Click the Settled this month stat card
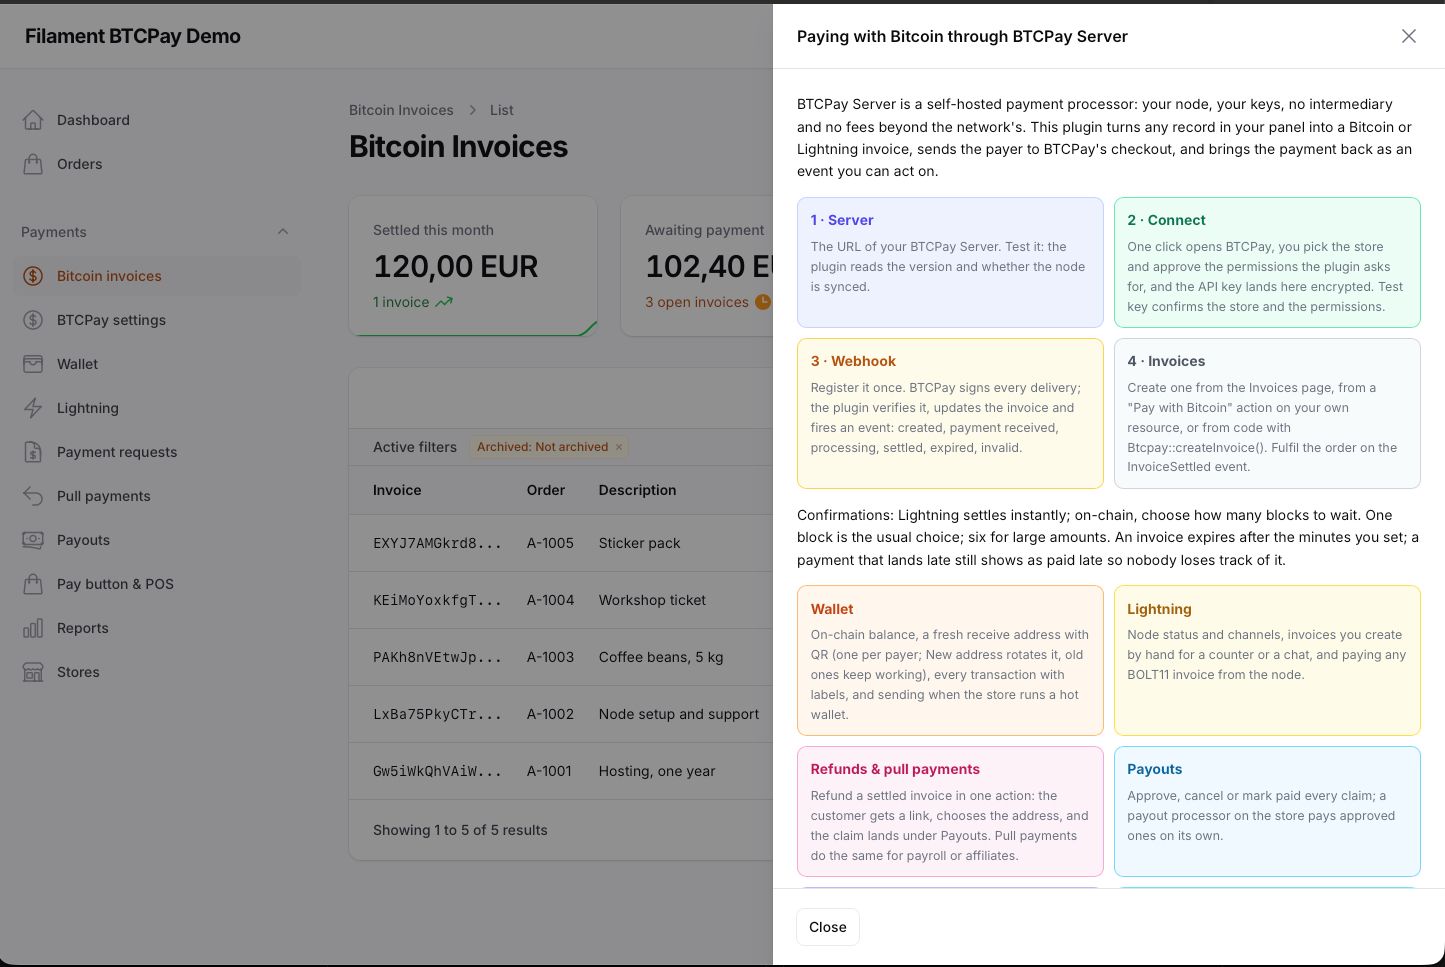The width and height of the screenshot is (1445, 967). point(473,266)
